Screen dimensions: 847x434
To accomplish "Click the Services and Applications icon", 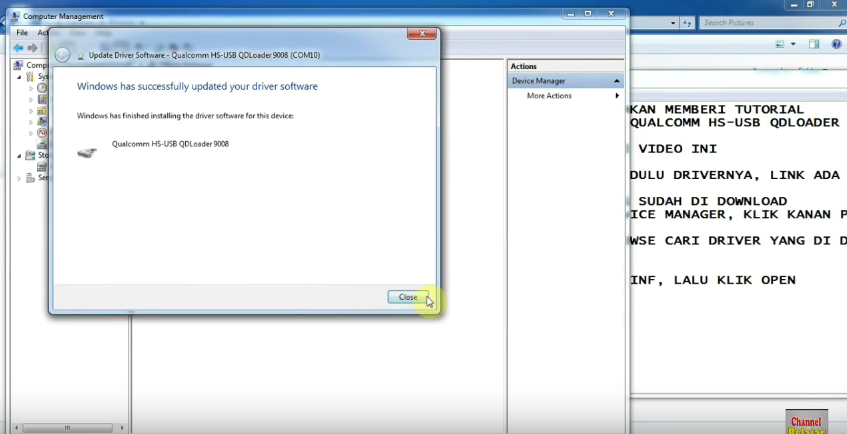I will tap(30, 178).
